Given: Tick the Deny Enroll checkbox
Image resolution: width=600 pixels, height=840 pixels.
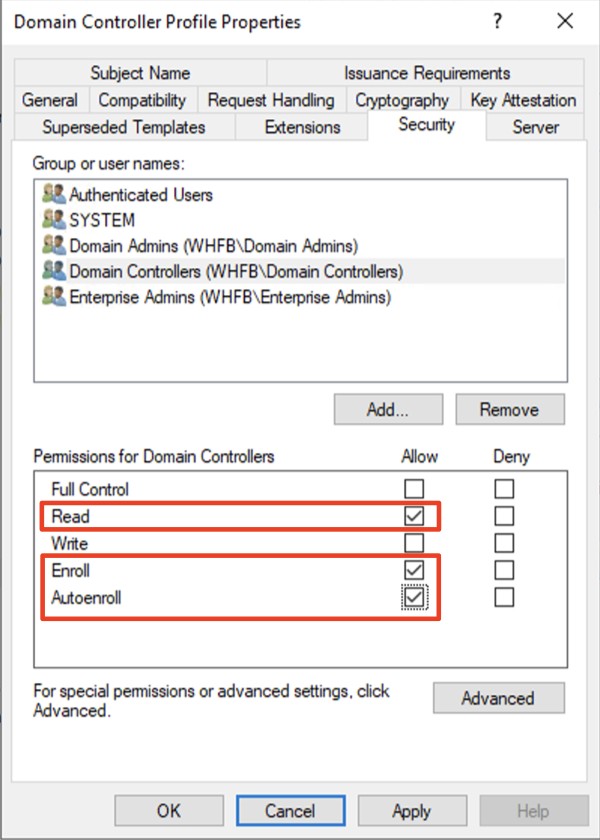Looking at the screenshot, I should 505,570.
